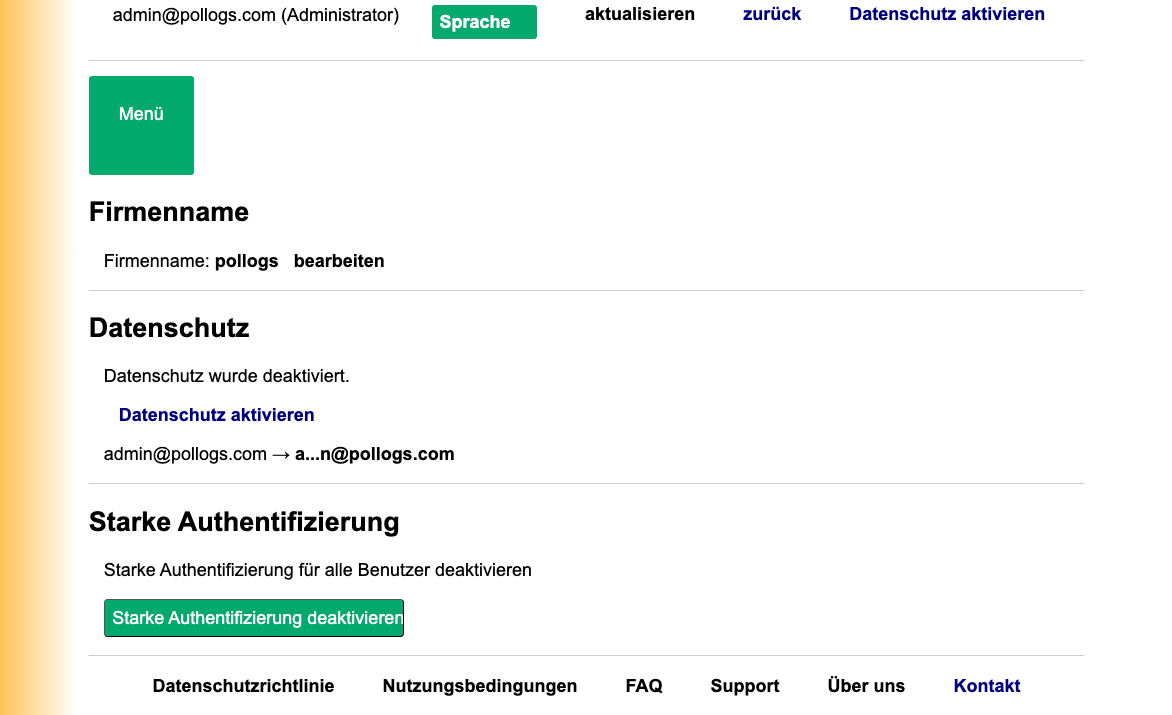Open the Datenschutzrichtlinie footer page
The width and height of the screenshot is (1172, 715).
pos(243,686)
